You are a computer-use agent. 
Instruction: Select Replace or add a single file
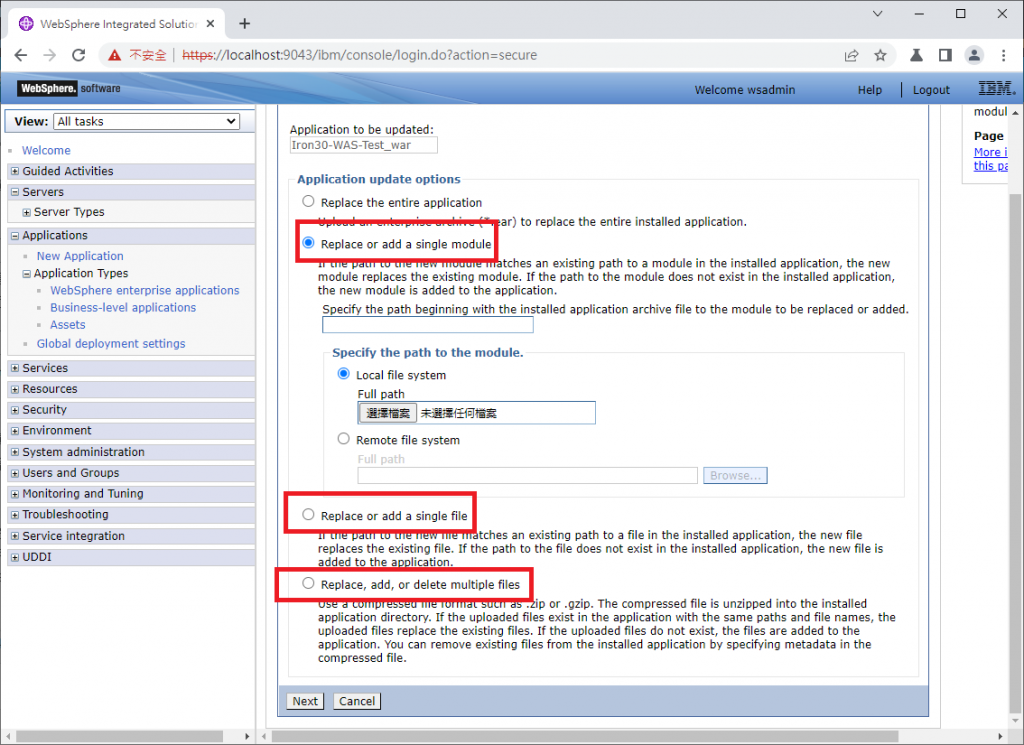(308, 515)
